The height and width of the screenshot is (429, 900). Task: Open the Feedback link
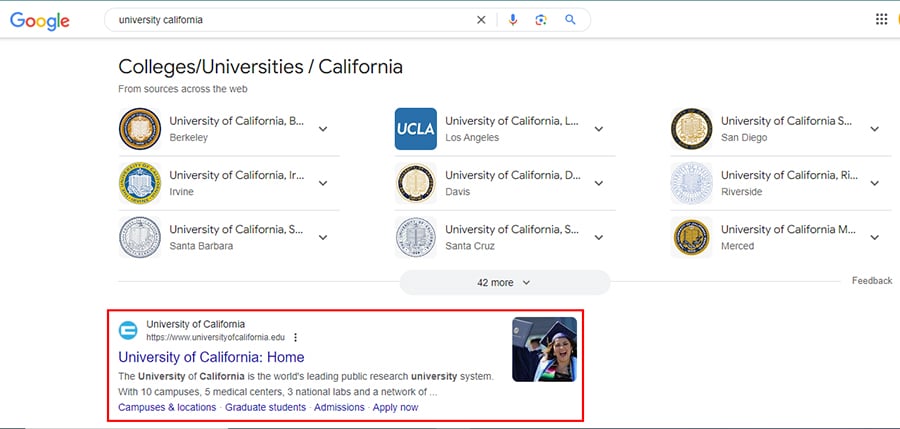pos(872,281)
